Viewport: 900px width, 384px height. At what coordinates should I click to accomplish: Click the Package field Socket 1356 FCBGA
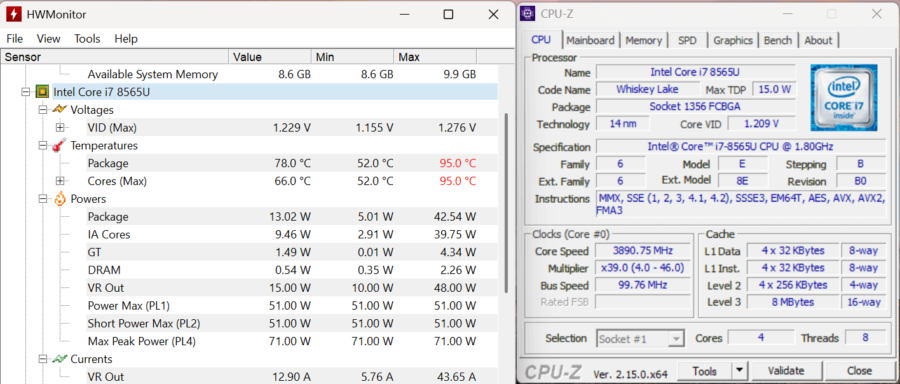pyautogui.click(x=696, y=107)
